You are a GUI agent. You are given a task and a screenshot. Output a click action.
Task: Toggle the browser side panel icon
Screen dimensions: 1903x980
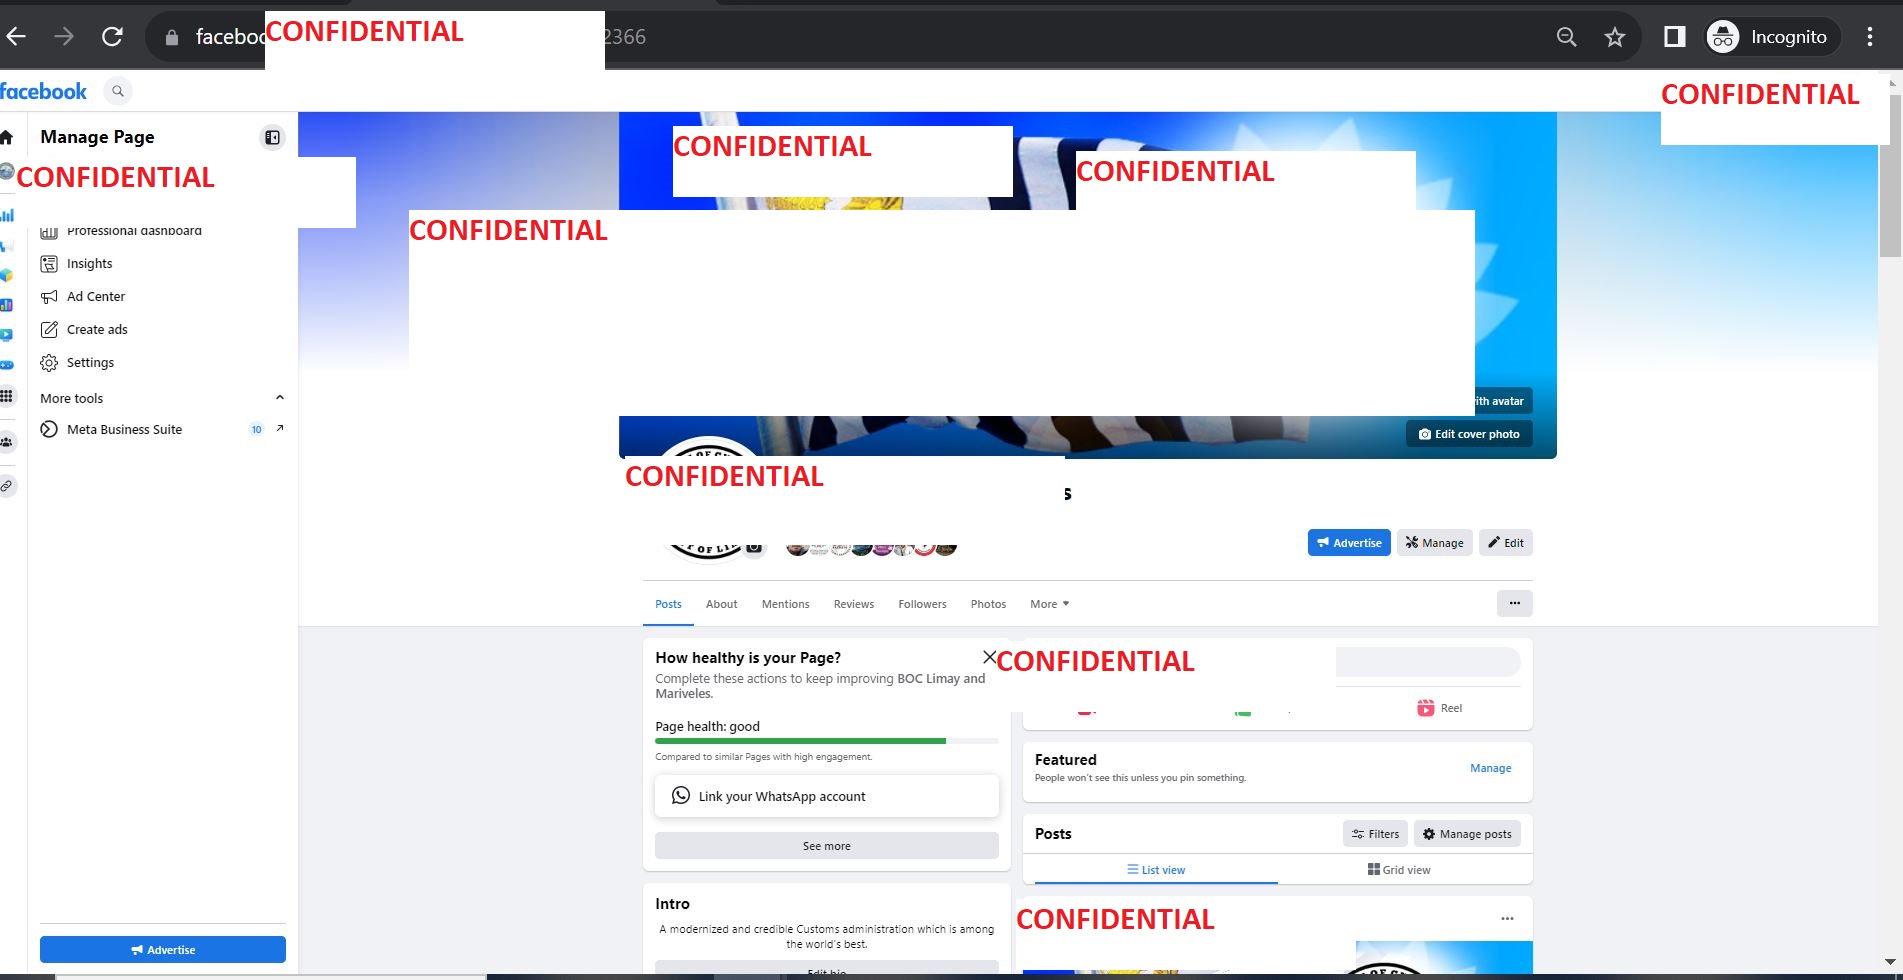(x=1675, y=37)
